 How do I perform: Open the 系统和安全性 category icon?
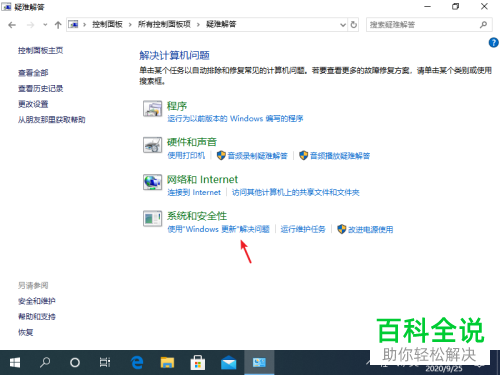pos(153,219)
